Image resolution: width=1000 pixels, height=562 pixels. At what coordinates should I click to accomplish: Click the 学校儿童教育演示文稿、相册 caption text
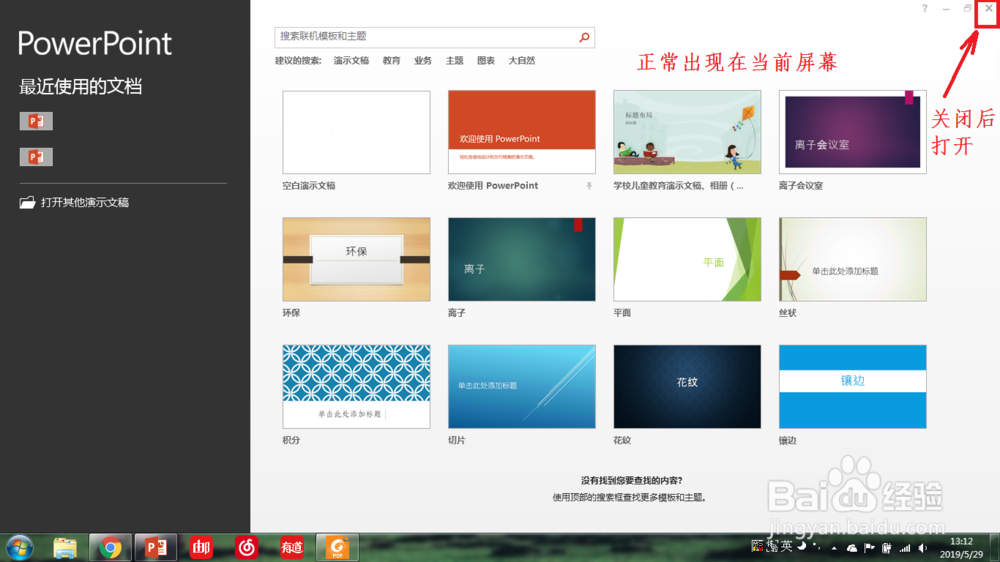[x=678, y=186]
